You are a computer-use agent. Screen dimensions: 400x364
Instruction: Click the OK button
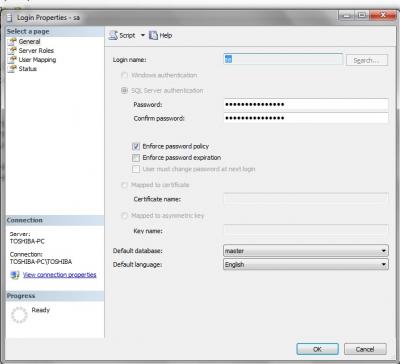pos(317,349)
